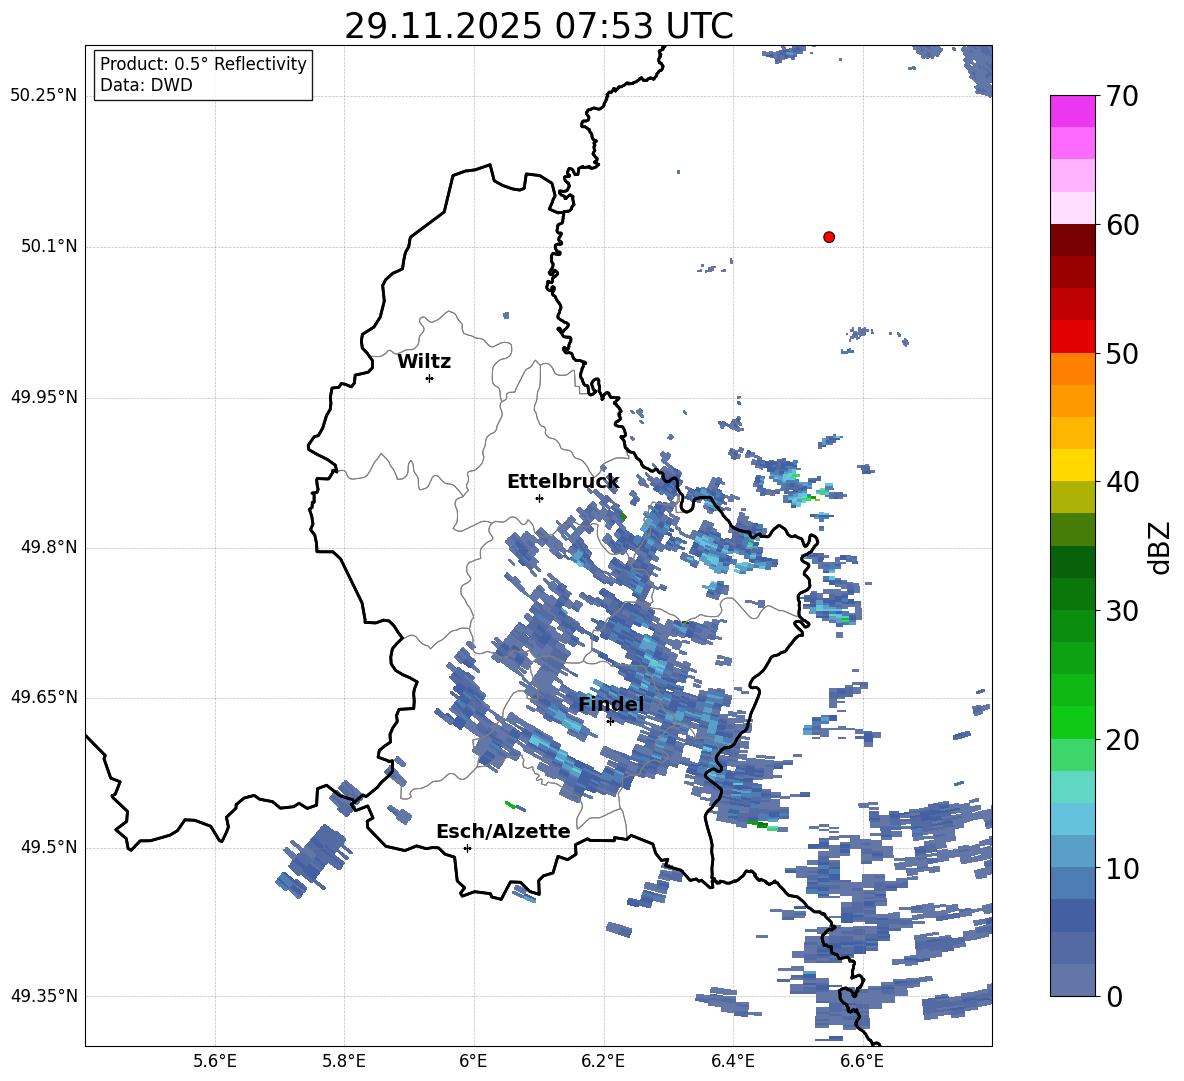Viewport: 1184px width, 1081px height.
Task: Pick the orange colorbar segment below 50
Action: pyautogui.click(x=1073, y=369)
